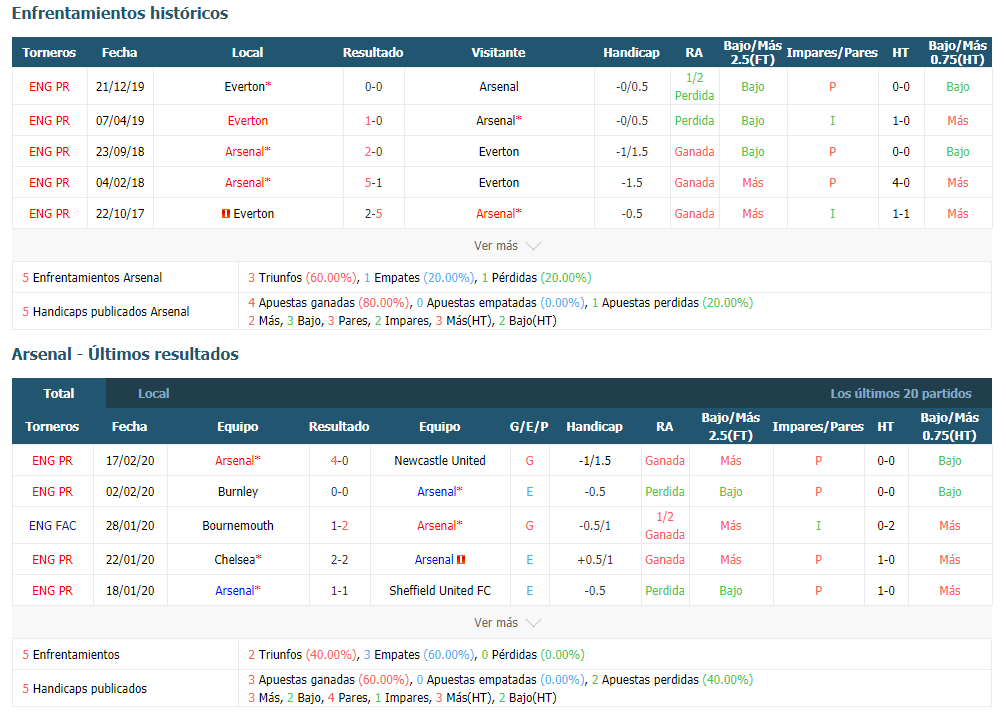Click Arsenal visitor on 21/12/19 row

tap(499, 87)
